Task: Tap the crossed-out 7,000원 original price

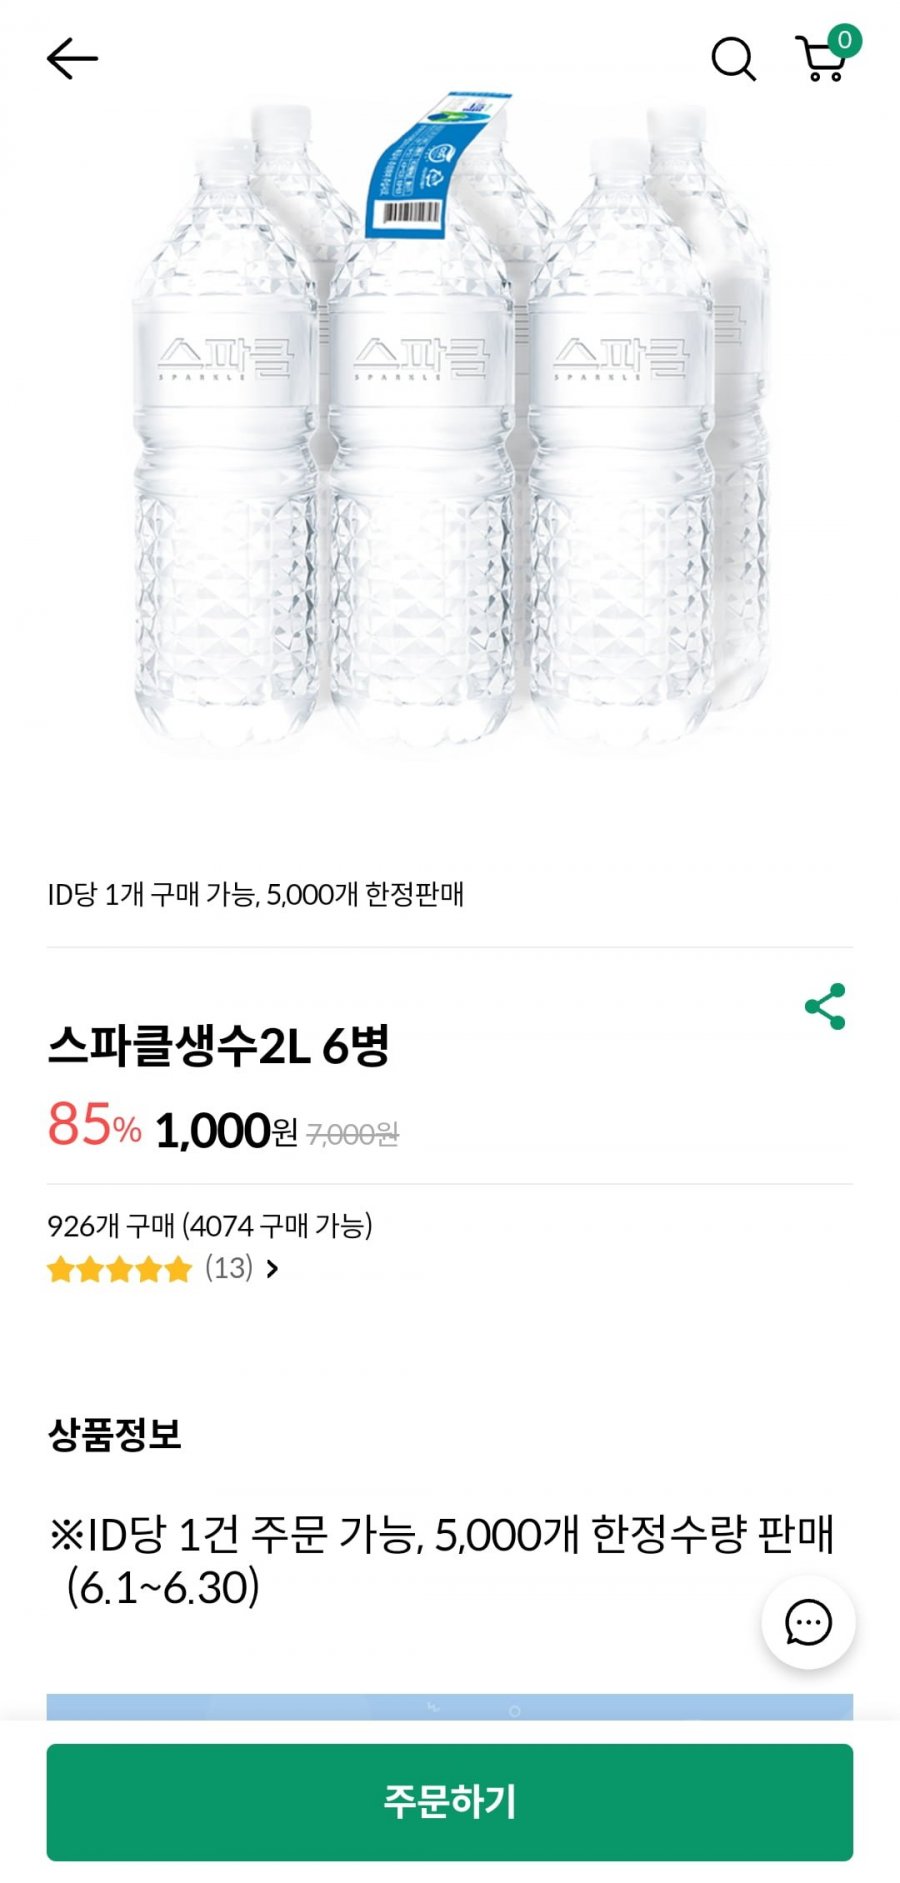Action: 352,1134
